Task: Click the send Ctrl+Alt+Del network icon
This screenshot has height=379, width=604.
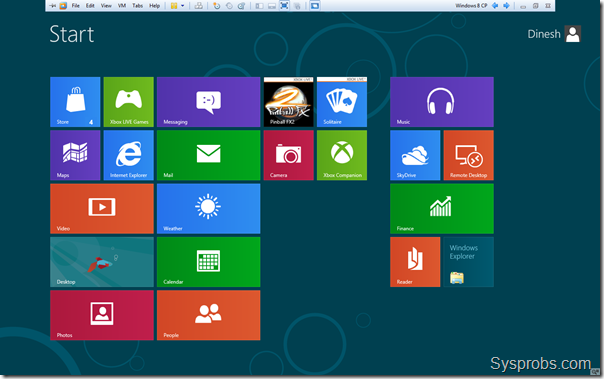Action: pyautogui.click(x=198, y=6)
